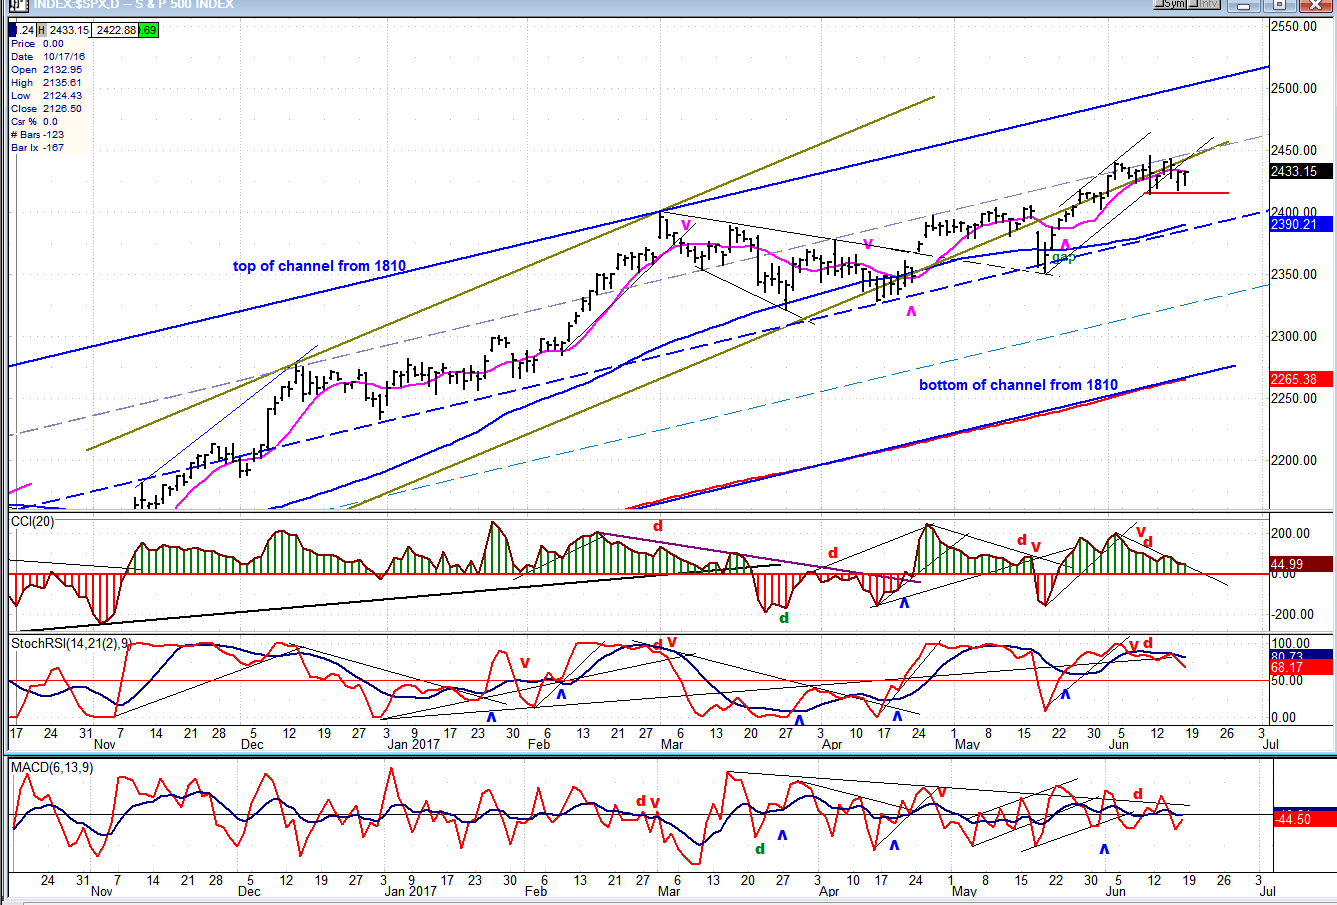The width and height of the screenshot is (1337, 905).
Task: Restore down the chart window
Action: (1279, 4)
